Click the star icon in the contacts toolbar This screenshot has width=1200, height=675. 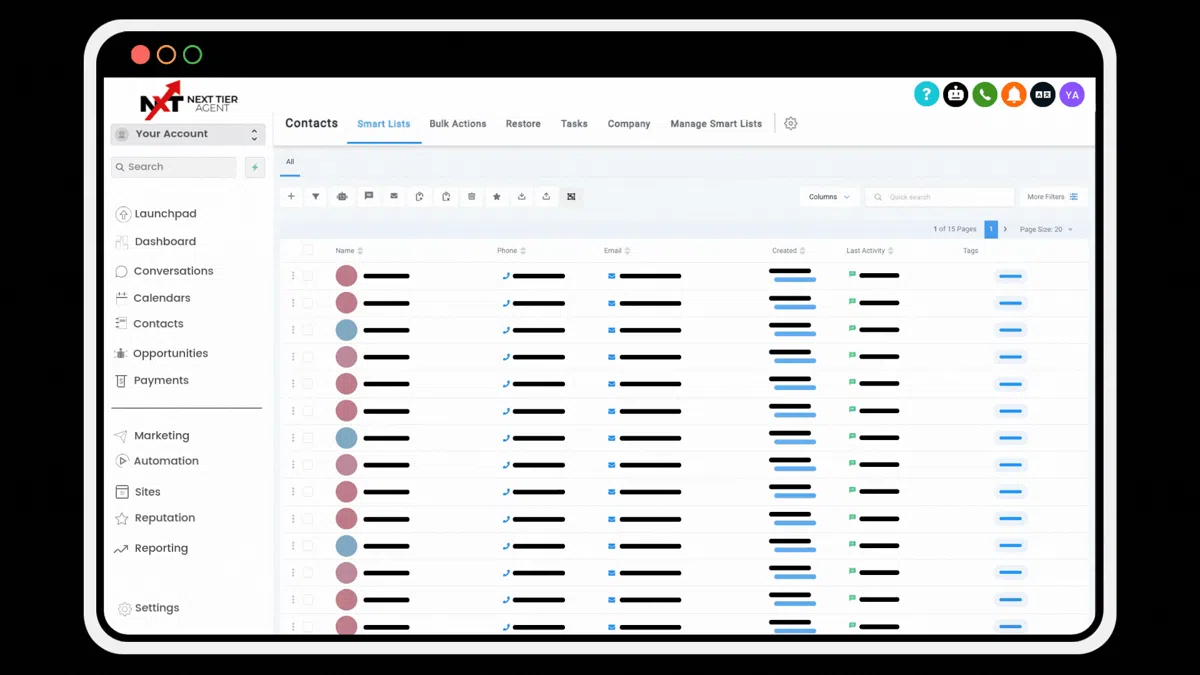(497, 197)
